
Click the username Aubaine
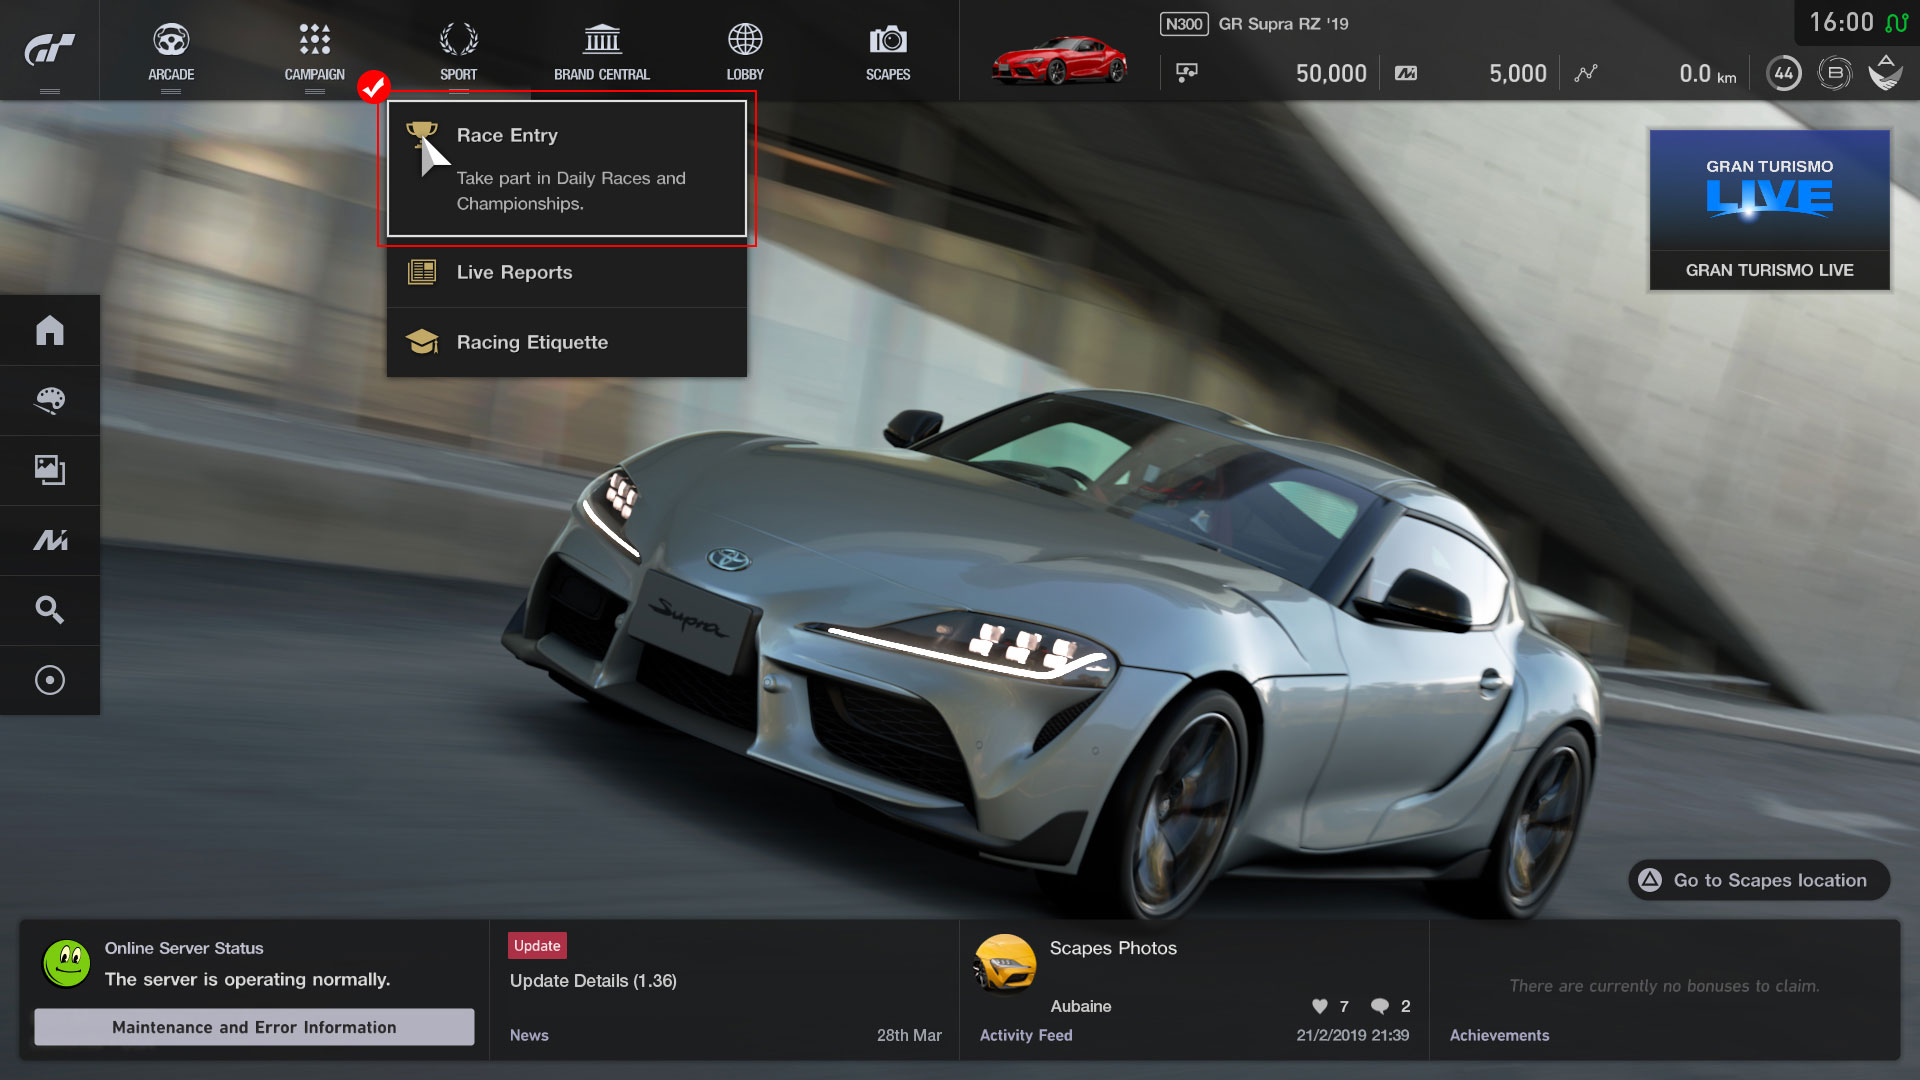click(1081, 1006)
